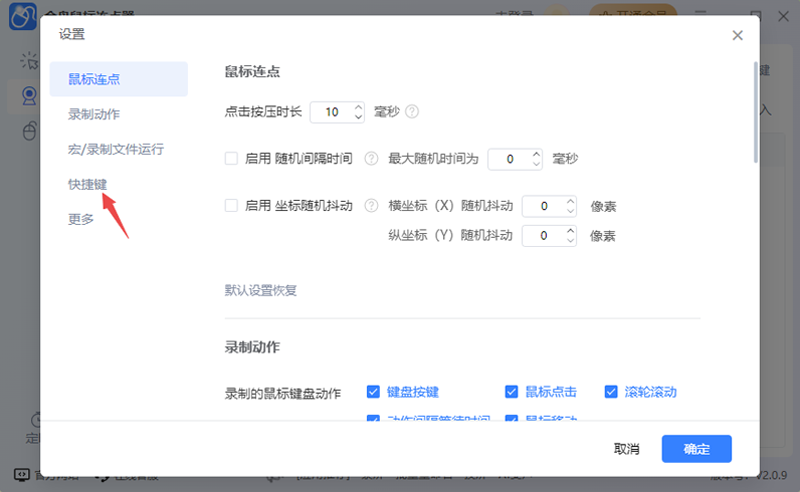Click the 默认设置恢复 link

coord(261,290)
